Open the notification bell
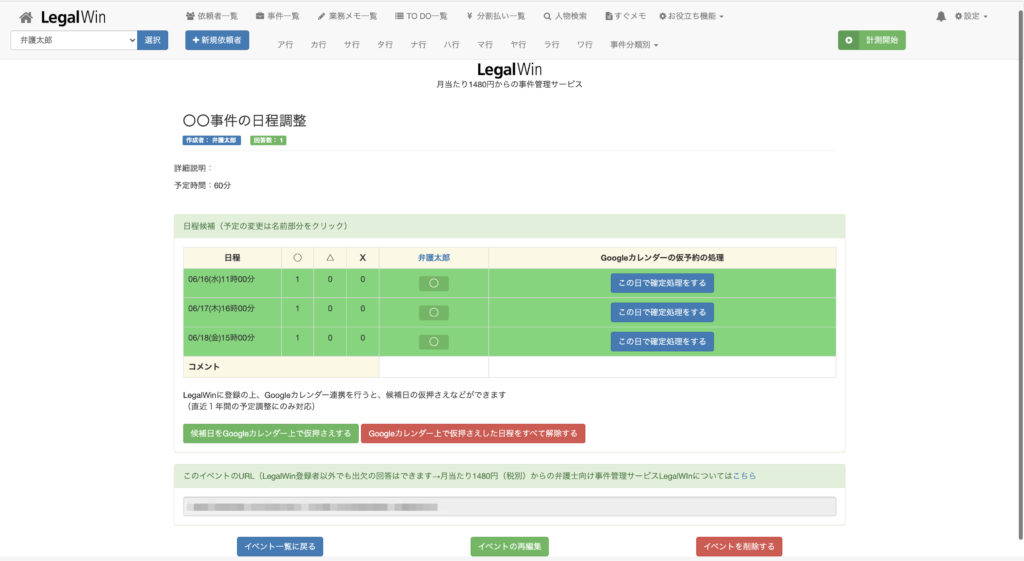The width and height of the screenshot is (1024, 561). (941, 17)
